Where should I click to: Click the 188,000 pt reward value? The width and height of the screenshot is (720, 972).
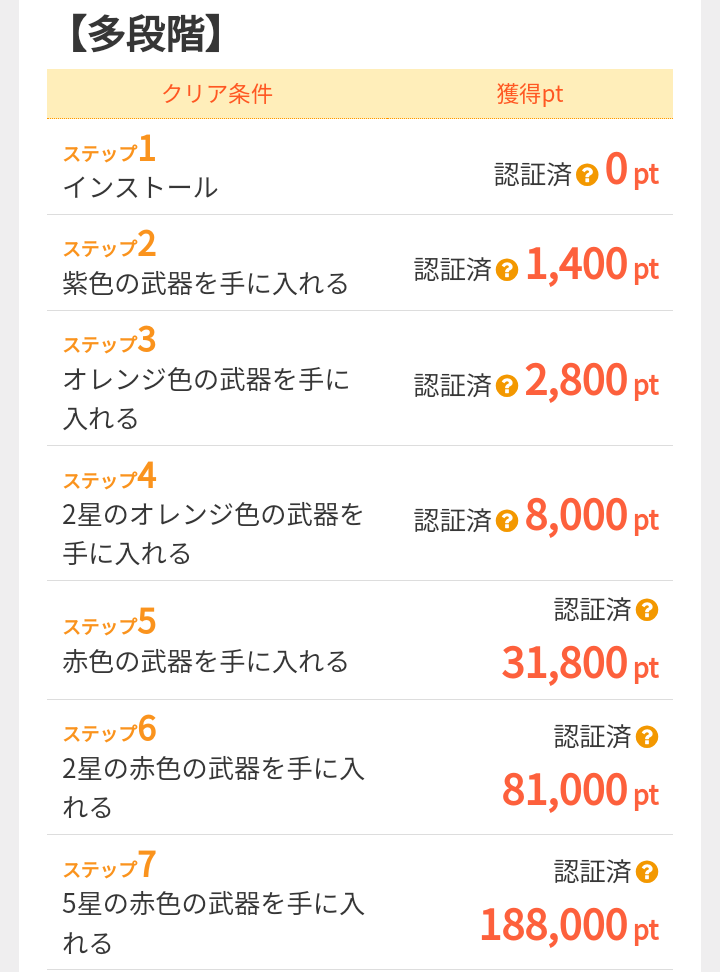pyautogui.click(x=569, y=926)
